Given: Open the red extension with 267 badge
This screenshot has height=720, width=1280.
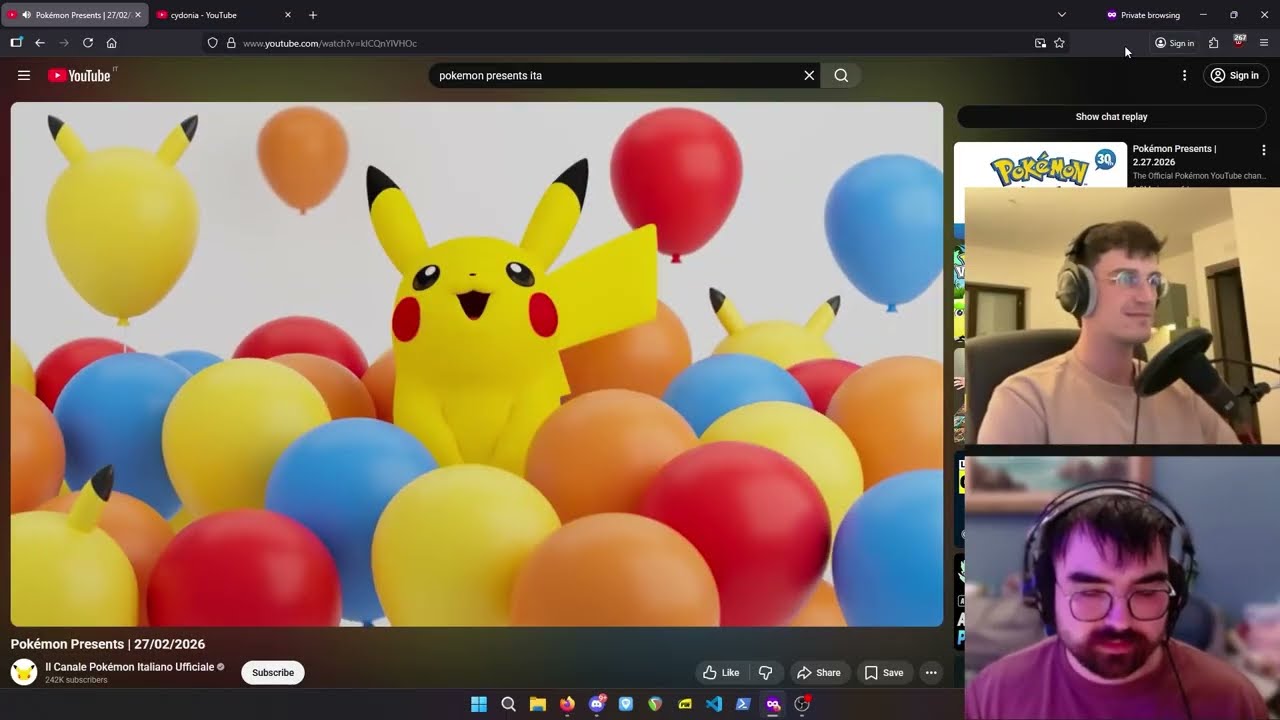Looking at the screenshot, I should click(1239, 42).
